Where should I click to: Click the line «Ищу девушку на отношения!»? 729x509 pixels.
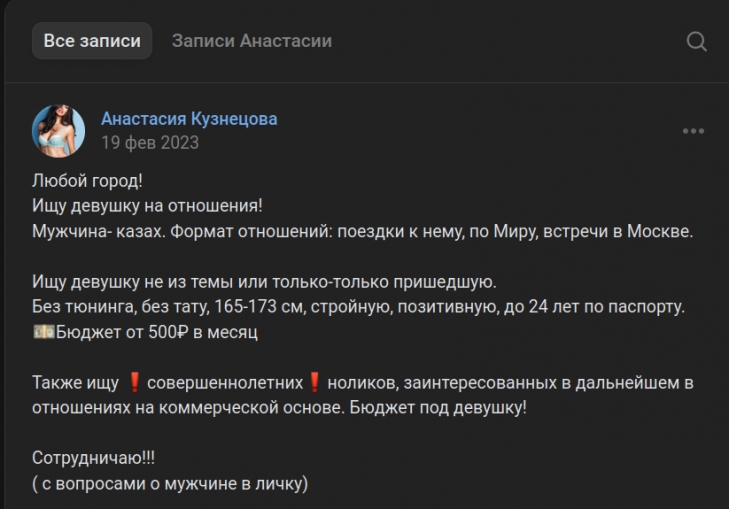tap(147, 206)
